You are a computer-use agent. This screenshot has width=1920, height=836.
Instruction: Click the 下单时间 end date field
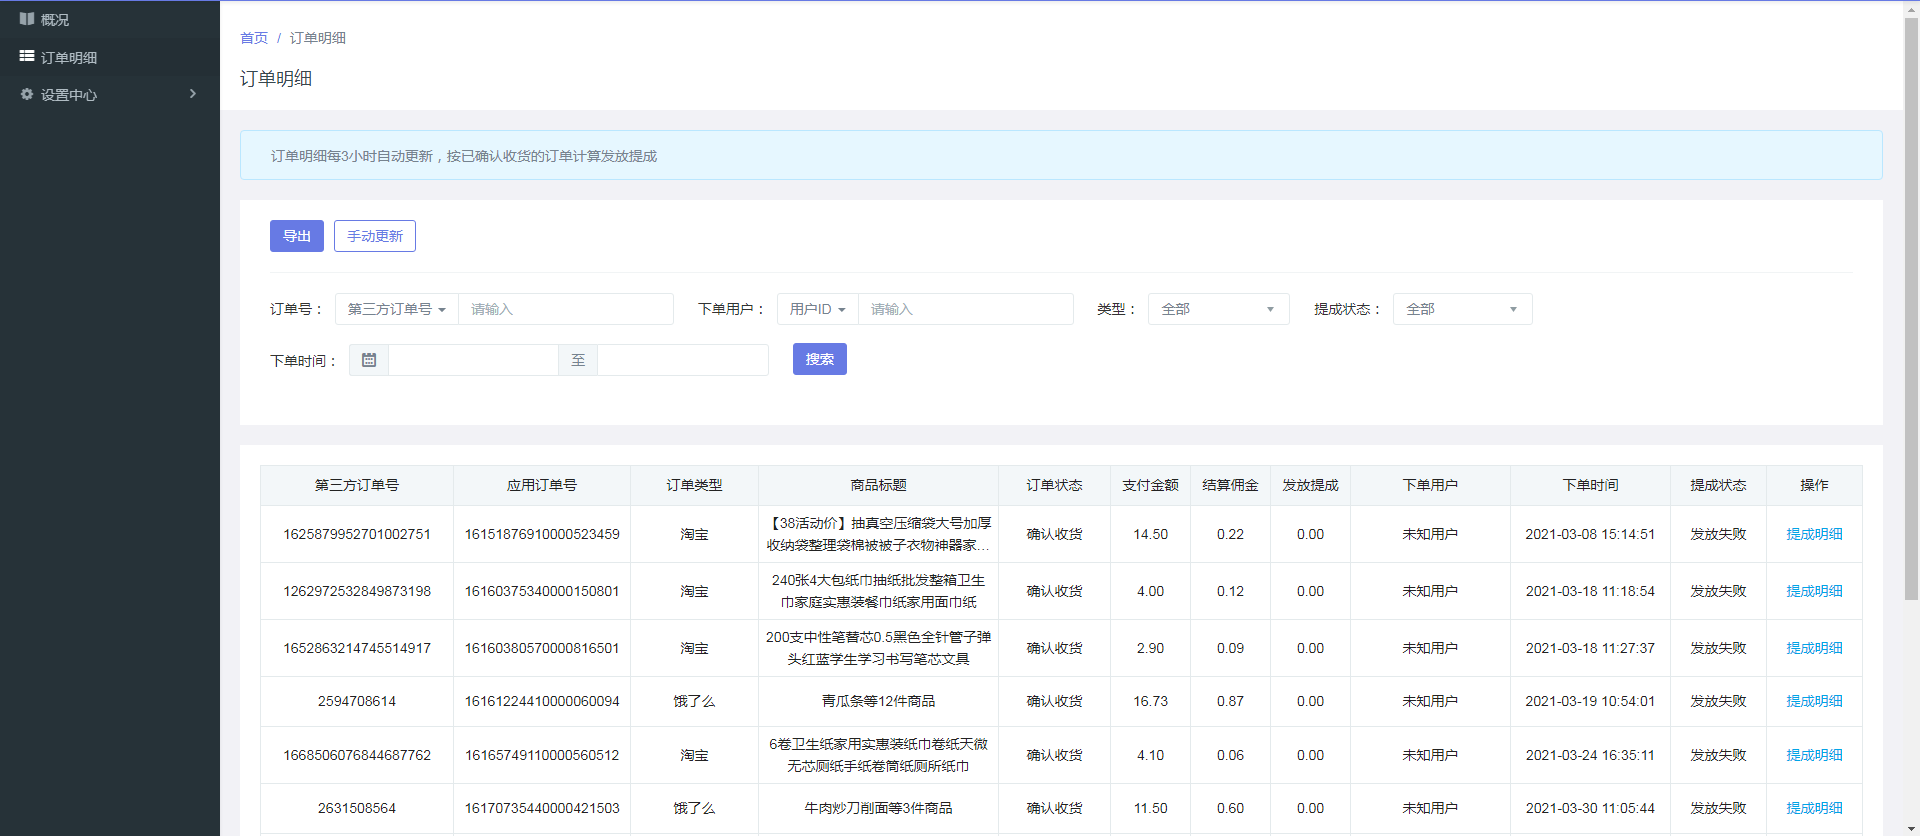pos(683,360)
